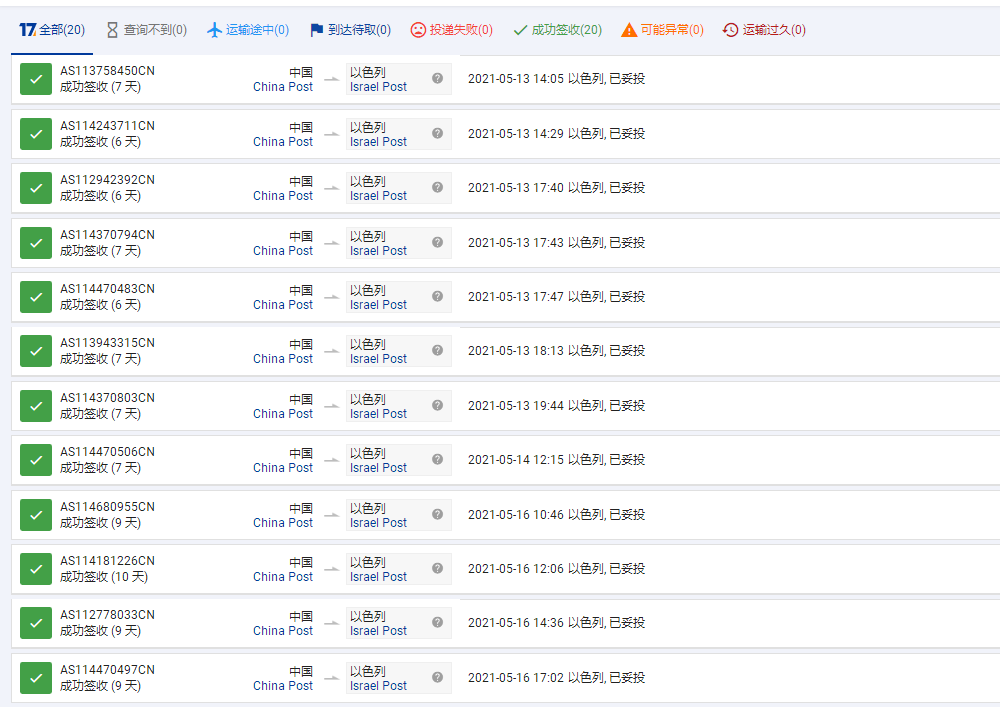Open China Post link for AS114243711CN
Viewport: 1000px width, 707px height.
pos(283,142)
